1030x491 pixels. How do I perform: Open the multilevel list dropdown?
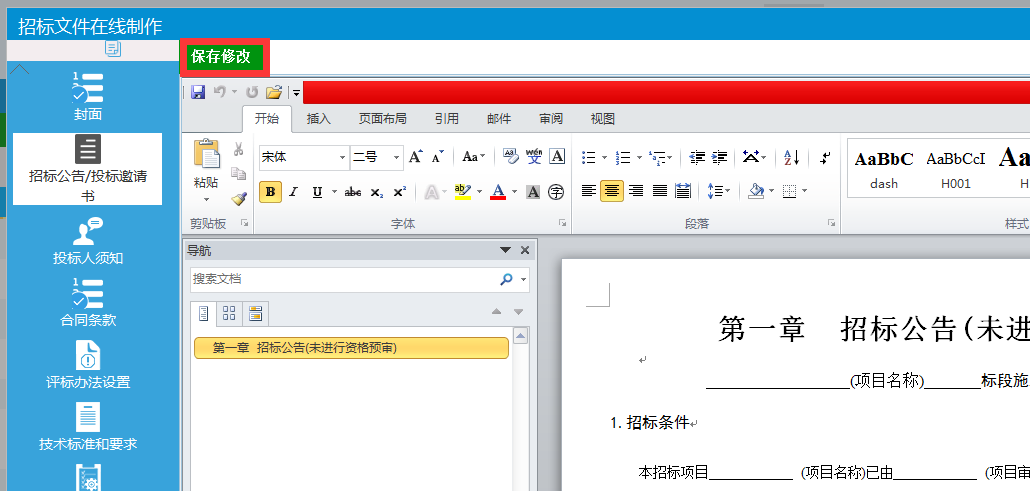(x=669, y=158)
